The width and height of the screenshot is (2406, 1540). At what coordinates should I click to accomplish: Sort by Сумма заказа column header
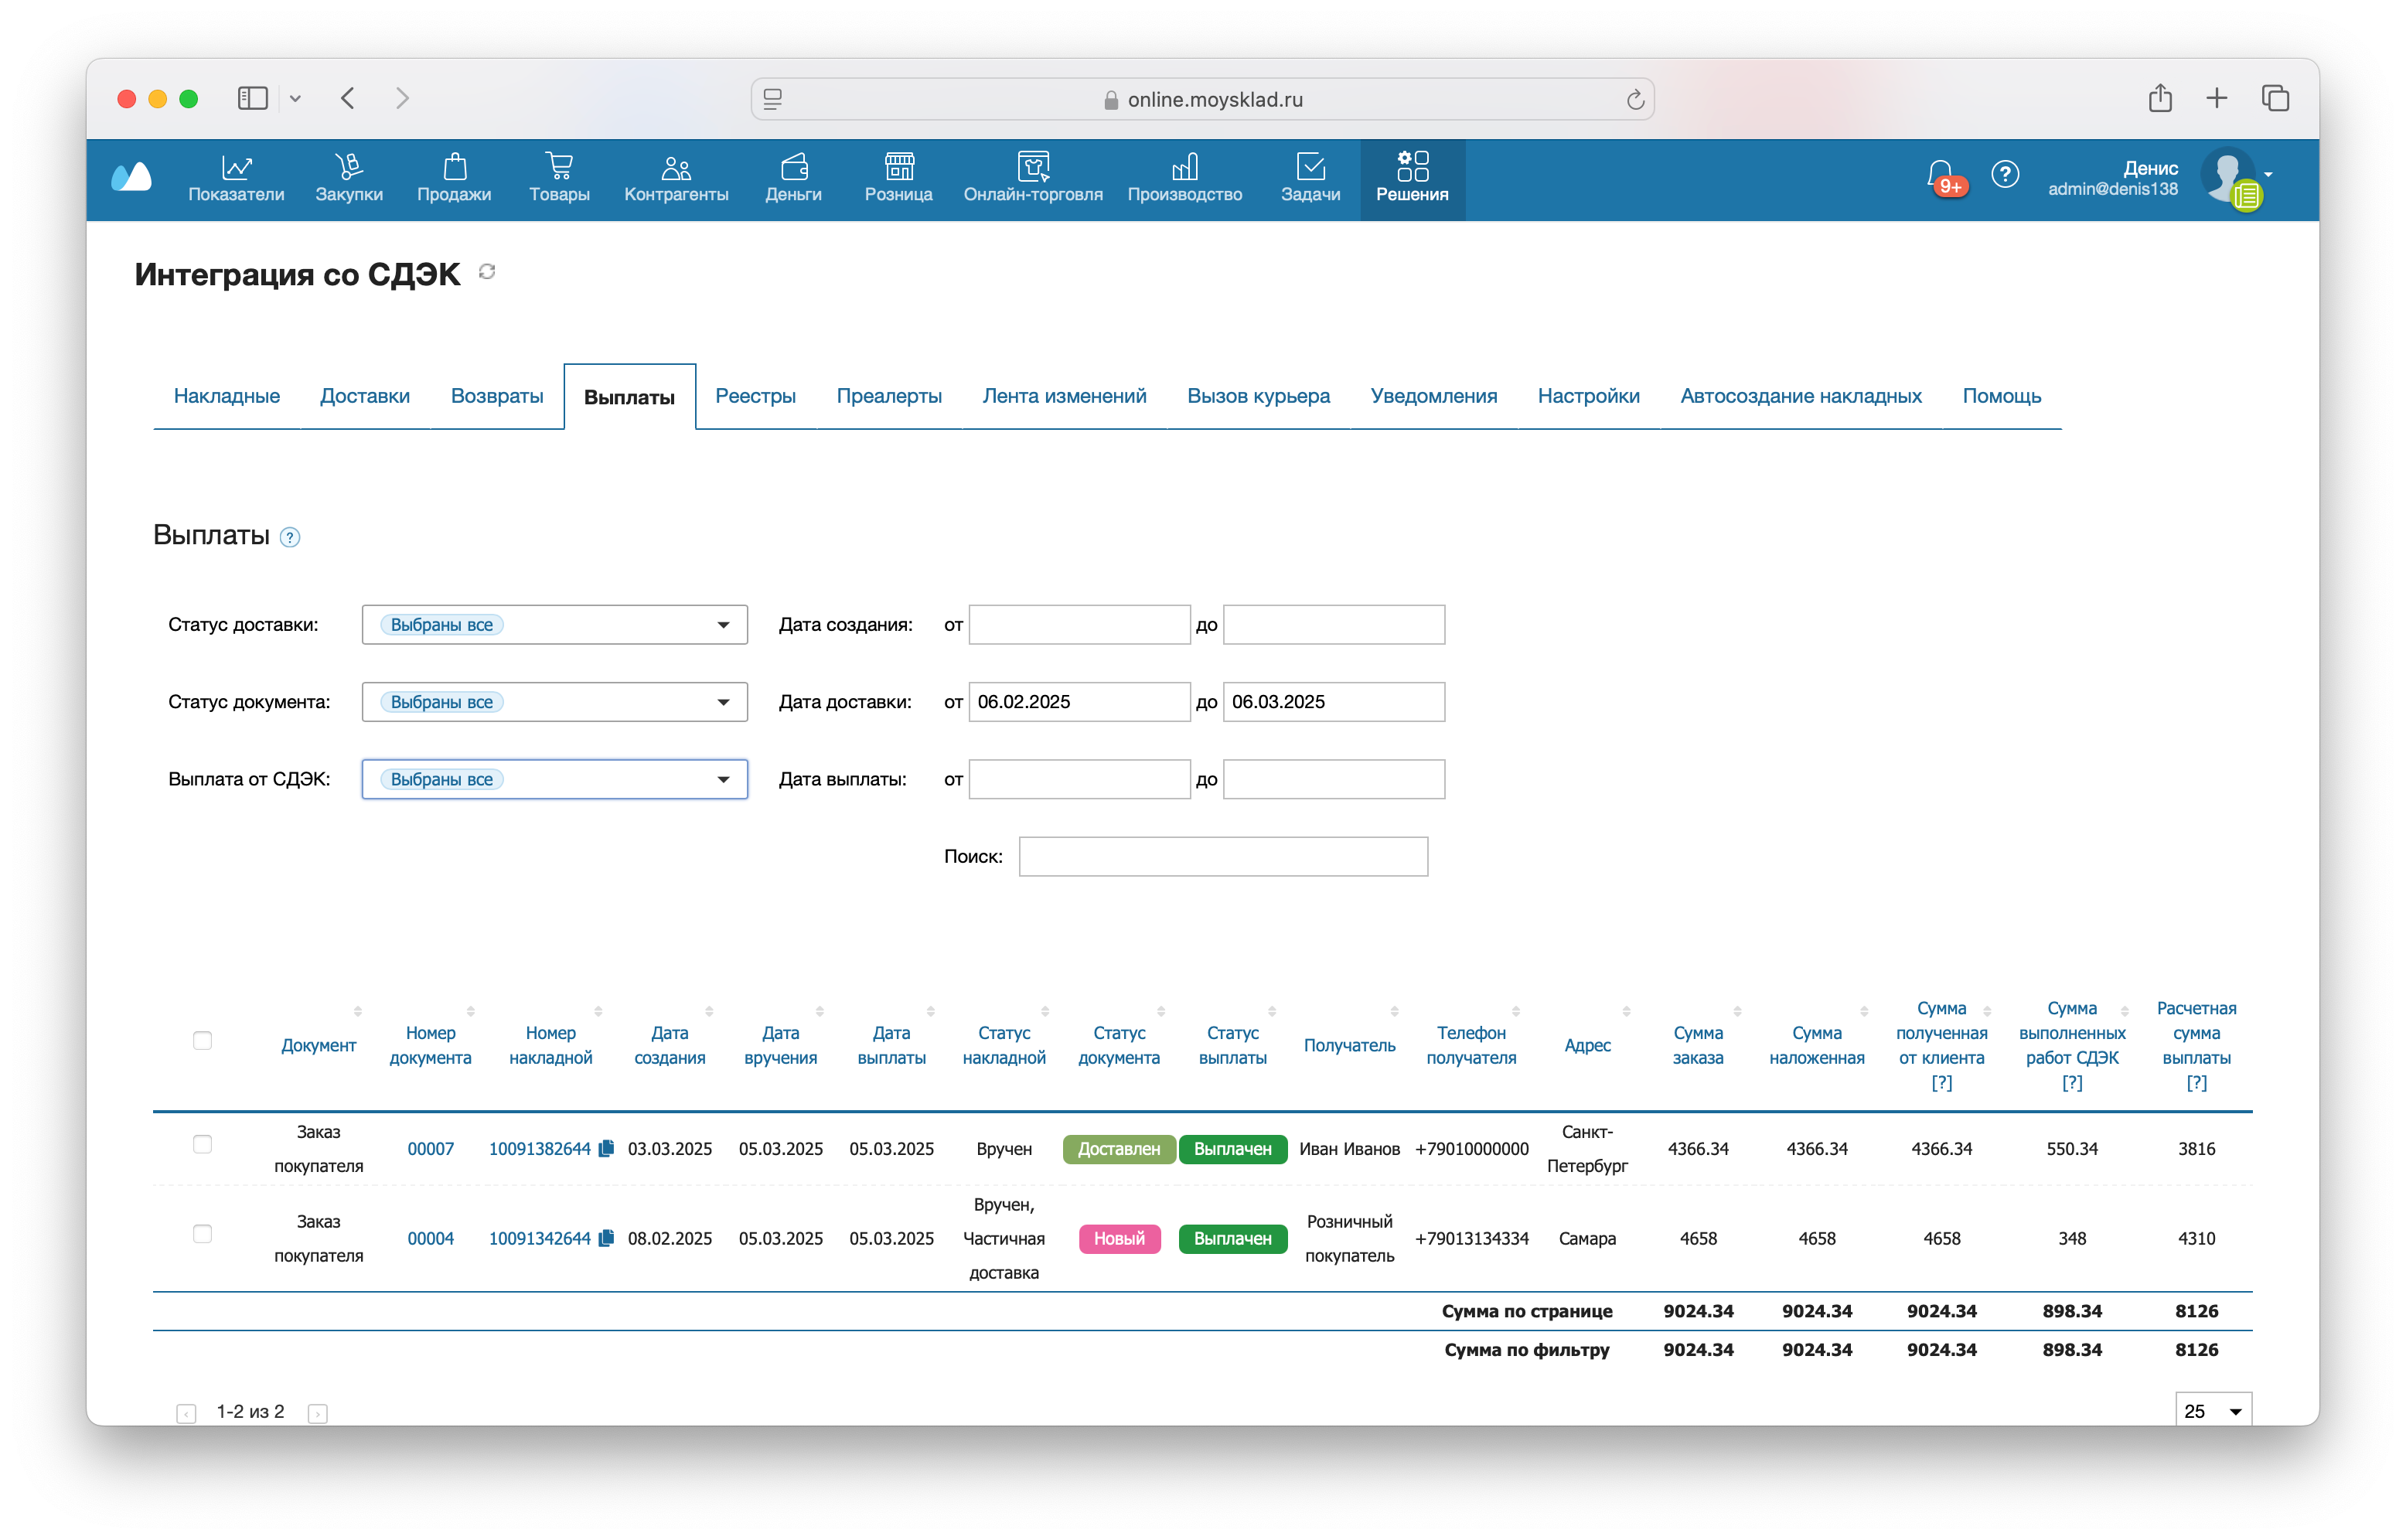click(1697, 1045)
